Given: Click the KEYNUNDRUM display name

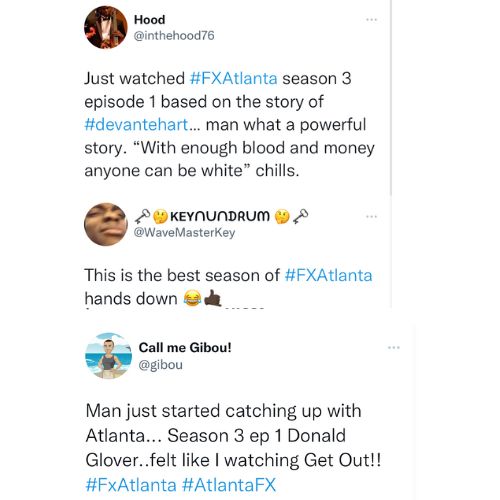Looking at the screenshot, I should coord(220,216).
